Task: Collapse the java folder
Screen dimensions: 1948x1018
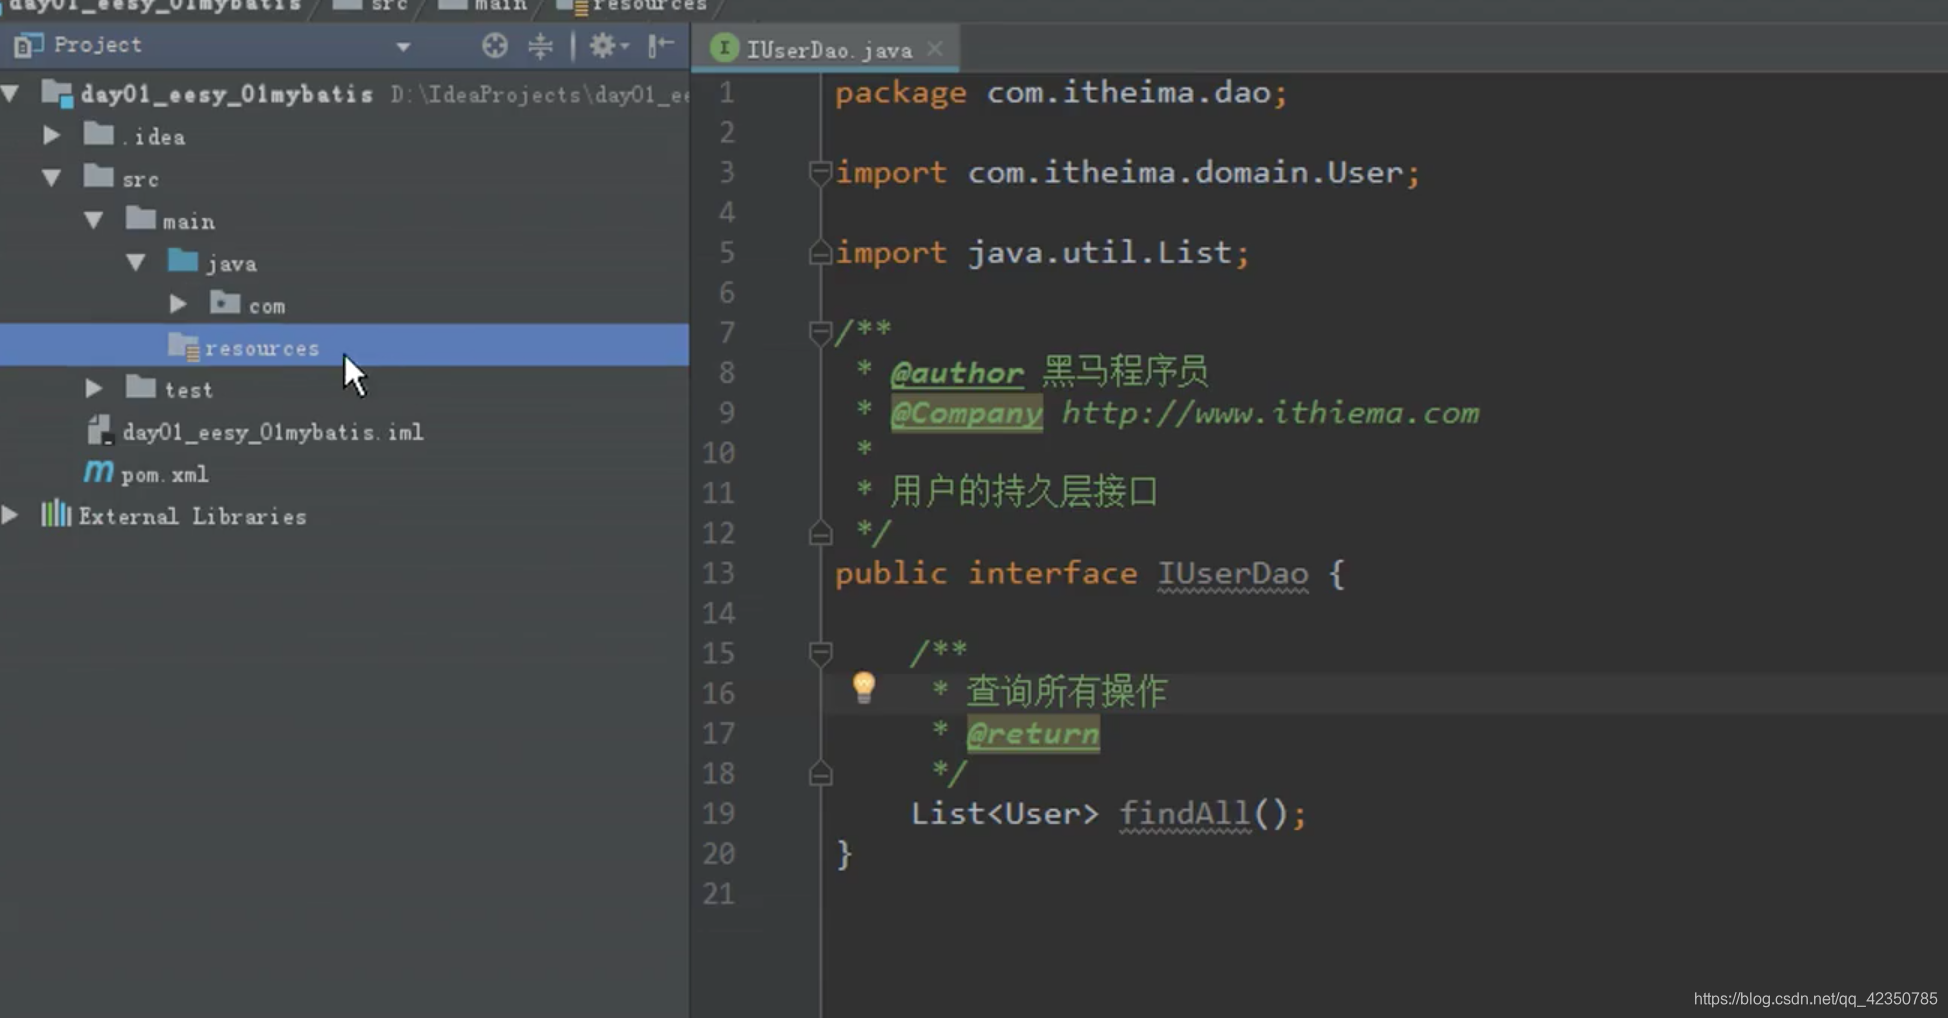Action: tap(136, 262)
